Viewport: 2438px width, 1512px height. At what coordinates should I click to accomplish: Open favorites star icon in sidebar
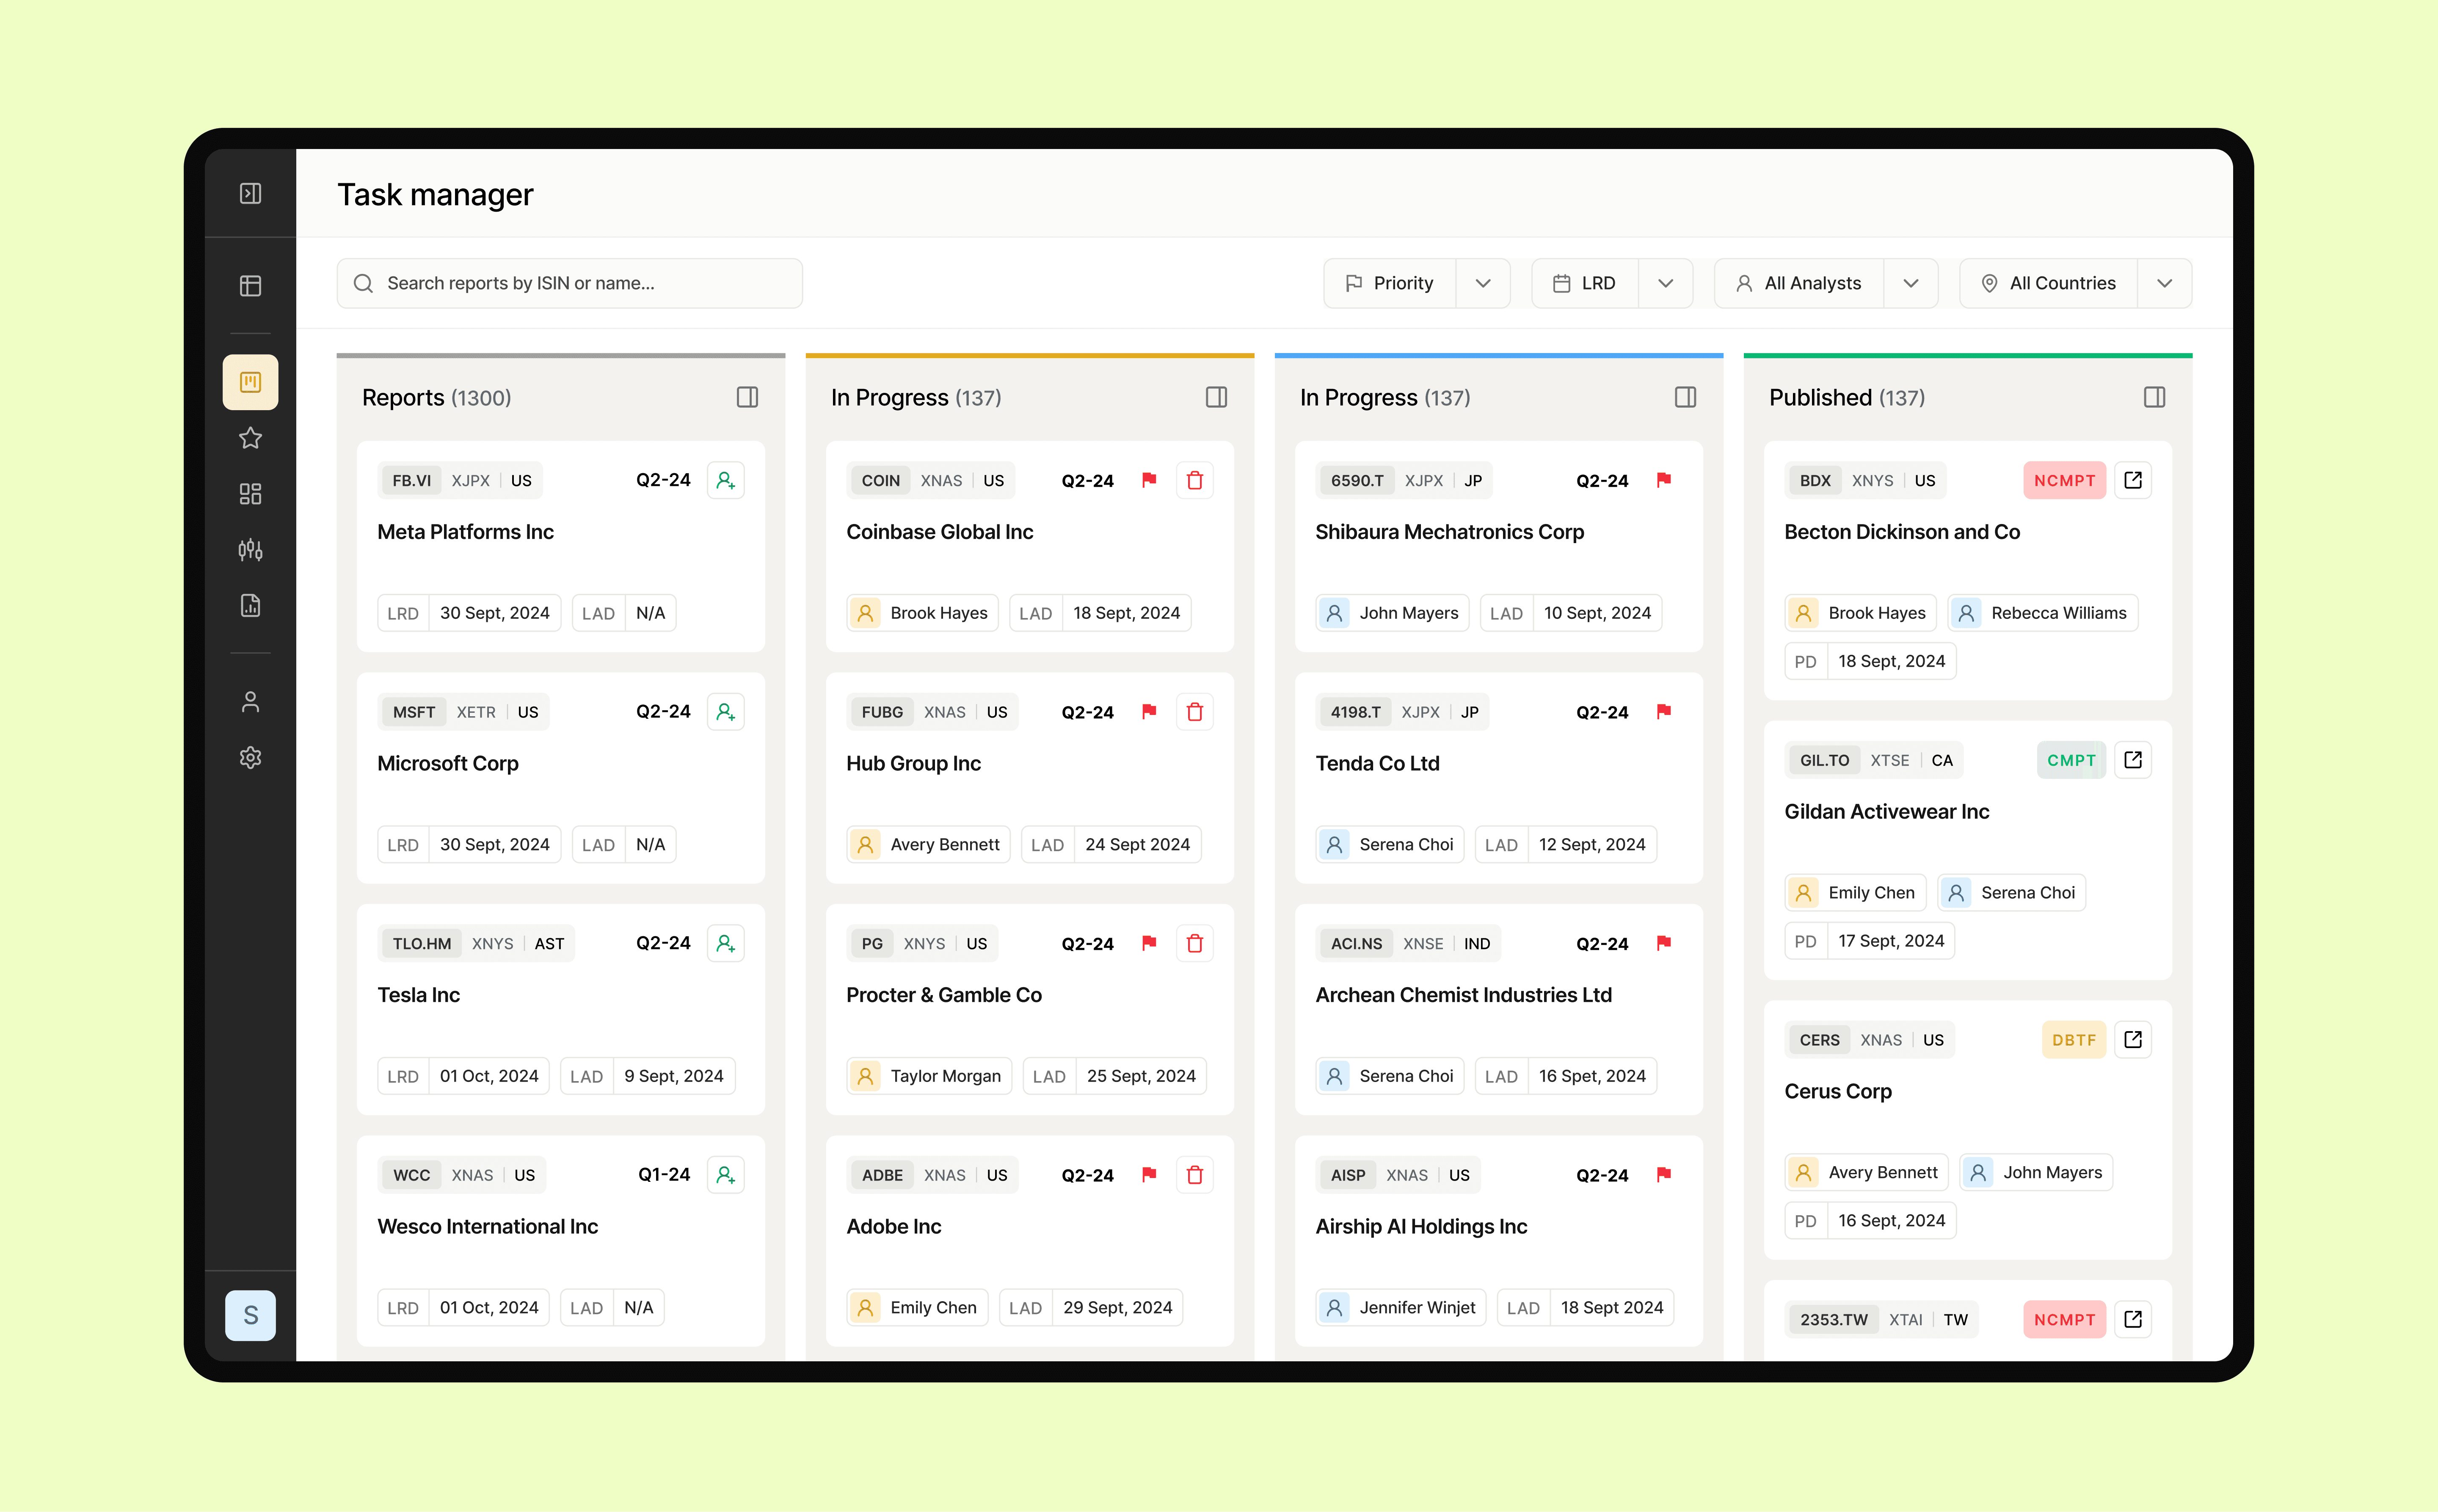(x=250, y=438)
